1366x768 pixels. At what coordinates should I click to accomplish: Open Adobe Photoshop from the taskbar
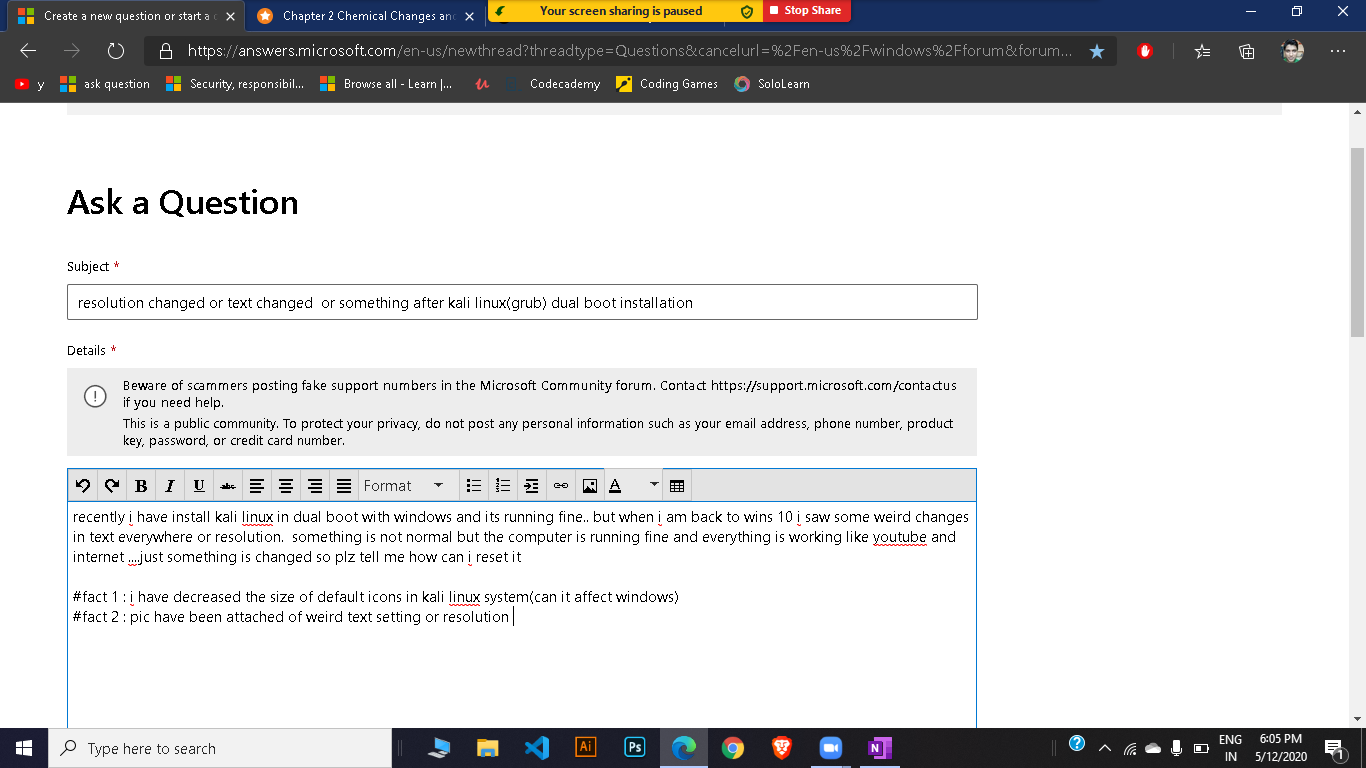(635, 748)
